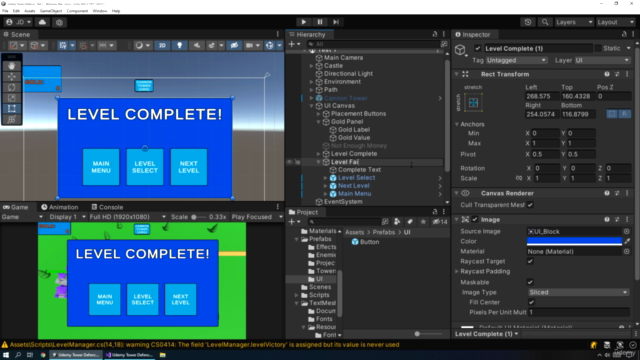
Task: Open the File menu
Action: [5, 11]
